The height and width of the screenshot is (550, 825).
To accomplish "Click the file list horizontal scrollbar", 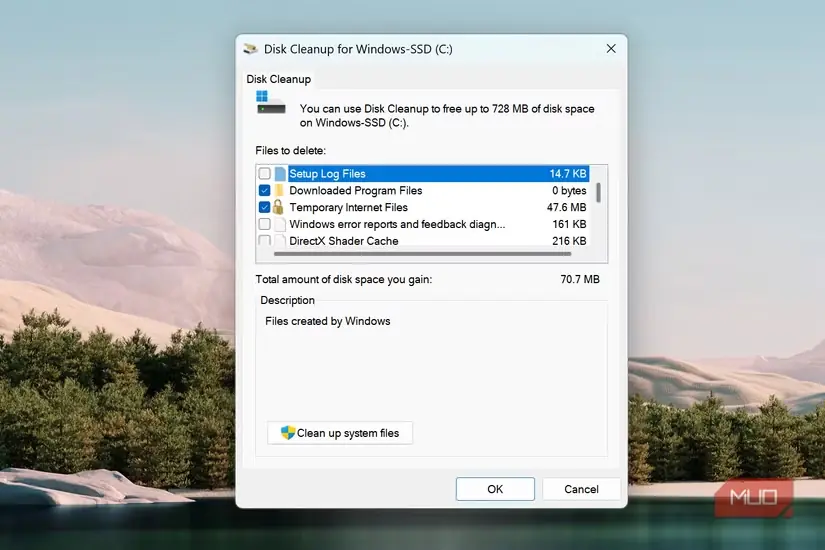I will pos(422,254).
